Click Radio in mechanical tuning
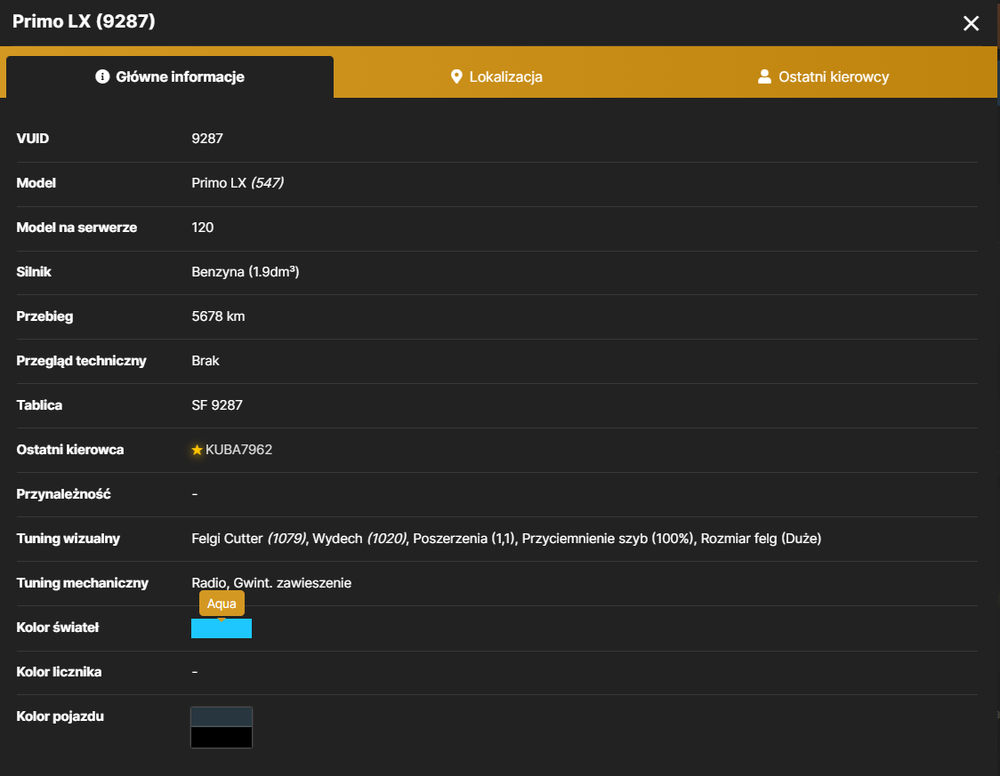The width and height of the screenshot is (1000, 776). (x=209, y=583)
